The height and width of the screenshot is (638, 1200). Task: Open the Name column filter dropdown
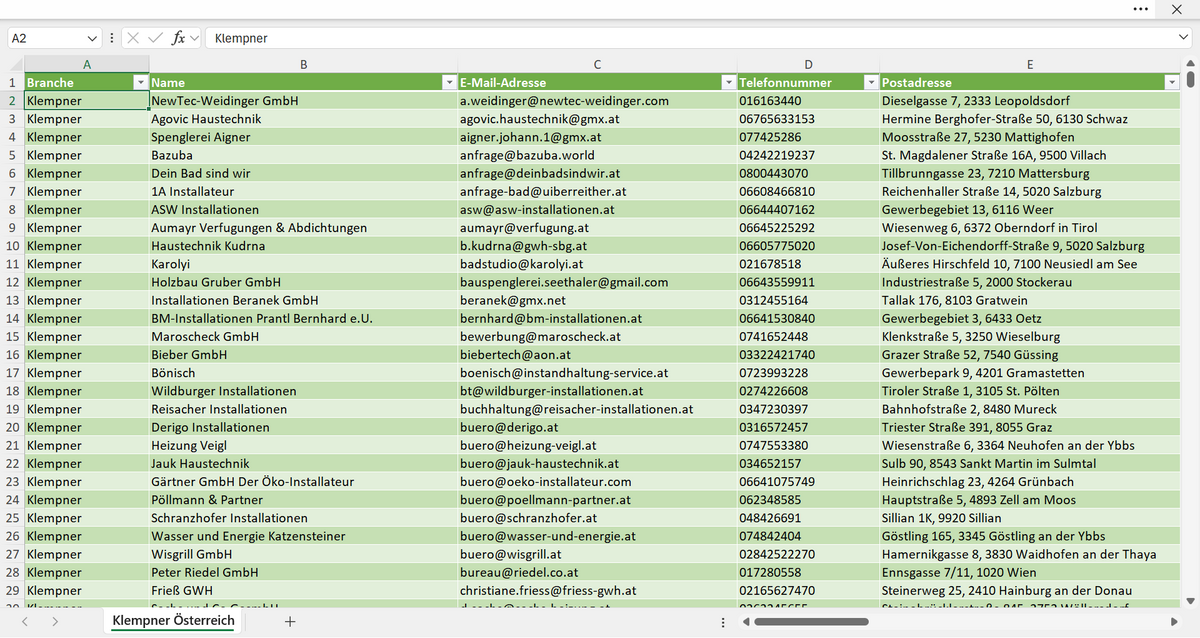tap(449, 82)
